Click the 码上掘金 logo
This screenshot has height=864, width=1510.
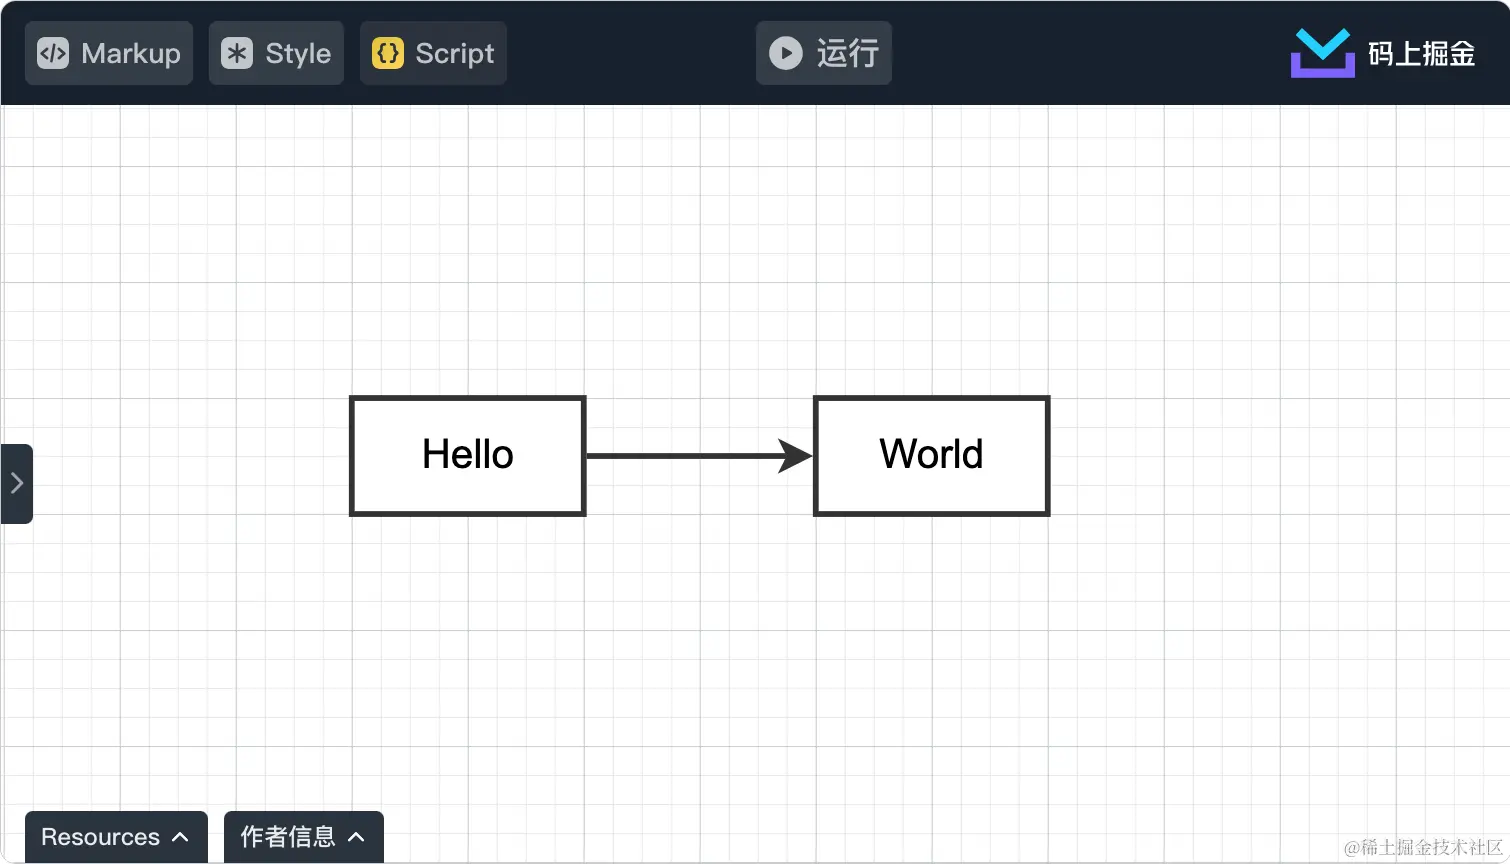(x=1383, y=53)
